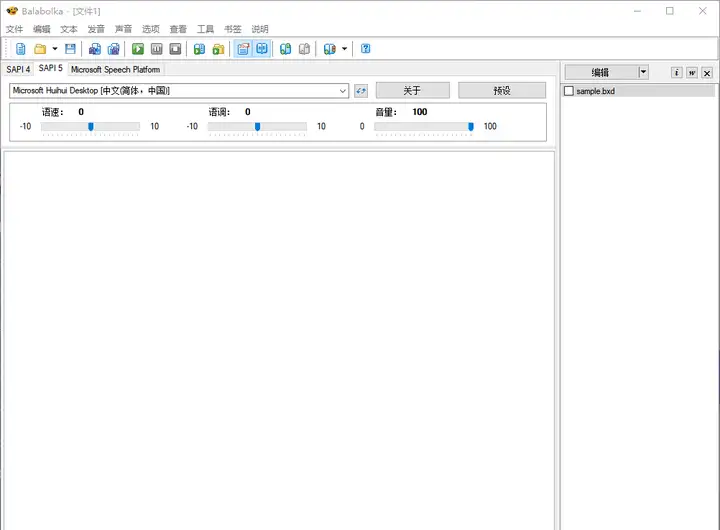This screenshot has height=530, width=720.
Task: Open the 选项 menu
Action: click(151, 29)
